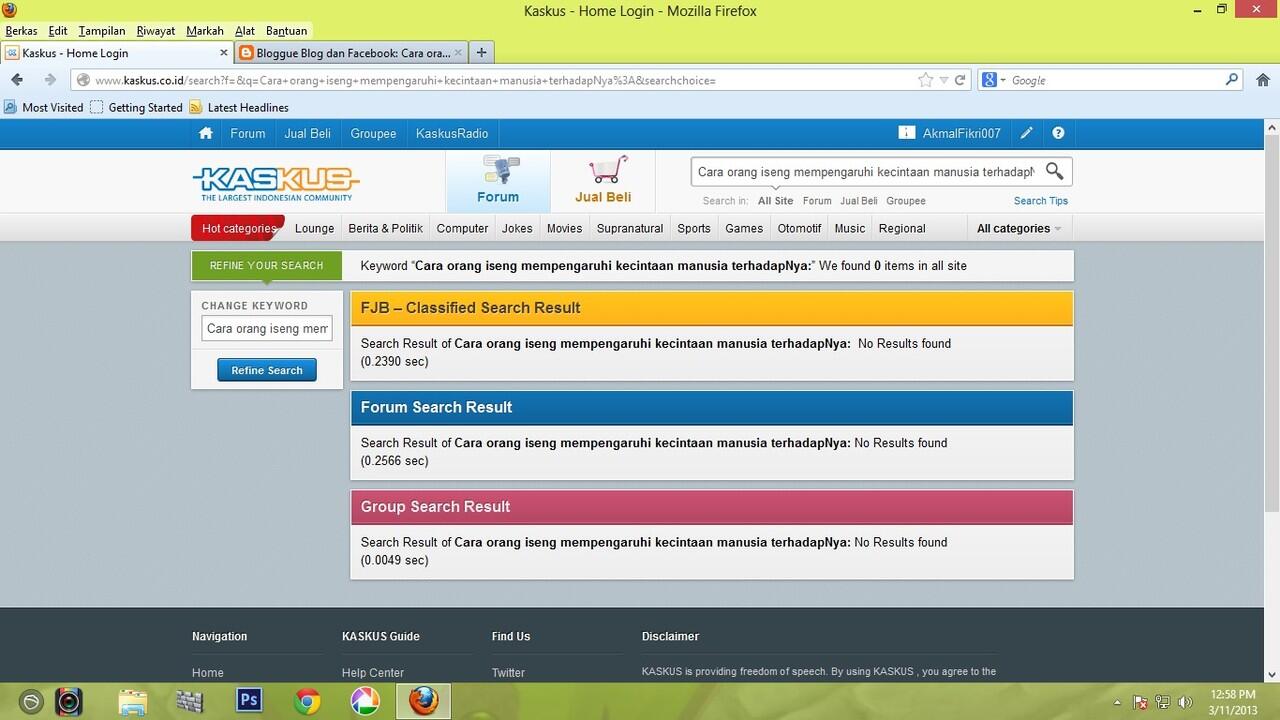Screen dimensions: 1280x720
Task: Switch to Bloggue Blog dan Facebook tab
Action: point(351,53)
